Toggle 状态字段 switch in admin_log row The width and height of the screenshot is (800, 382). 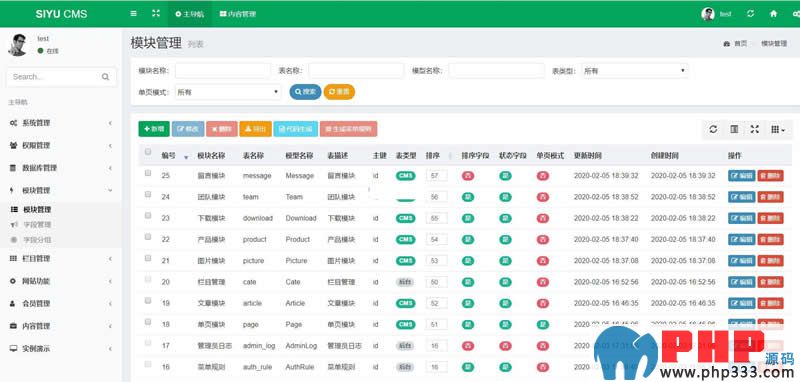pos(505,346)
